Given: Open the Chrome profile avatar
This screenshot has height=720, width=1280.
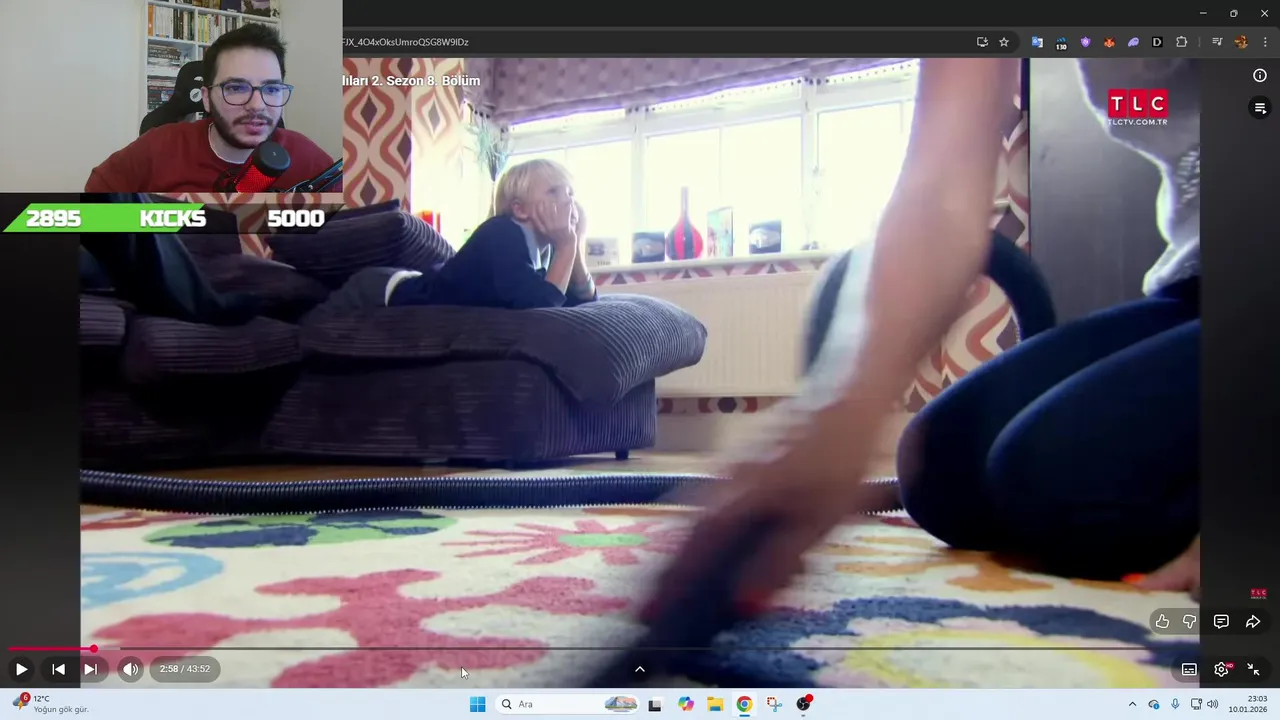Looking at the screenshot, I should point(1241,42).
